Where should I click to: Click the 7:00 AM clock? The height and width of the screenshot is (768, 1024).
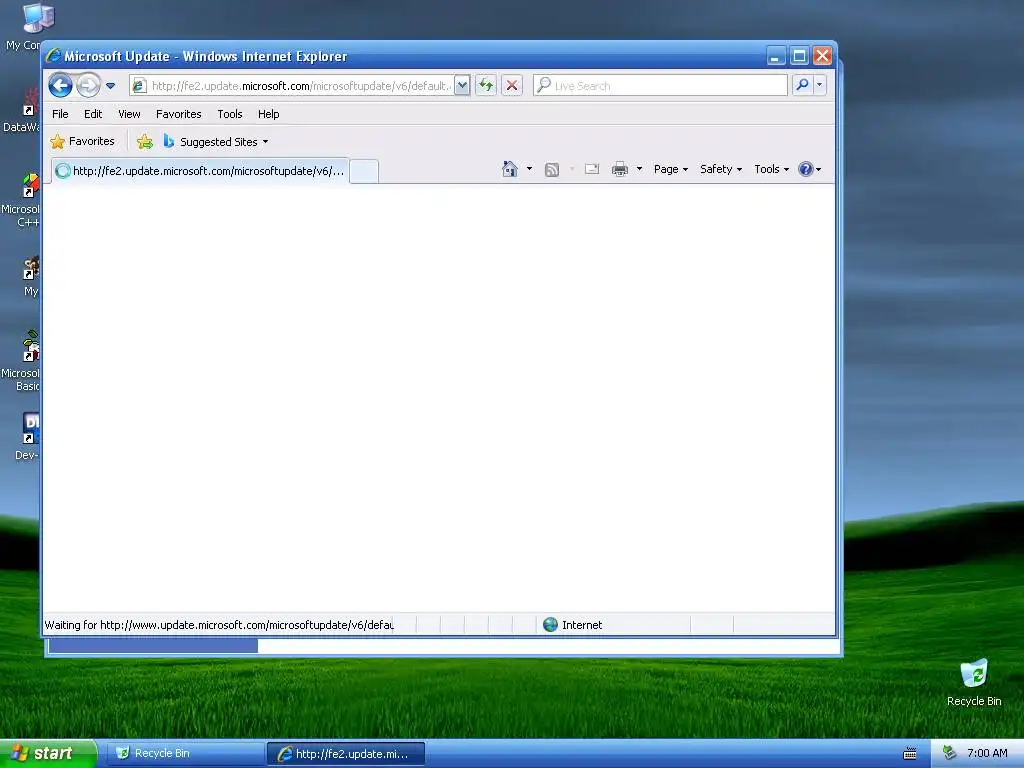987,753
